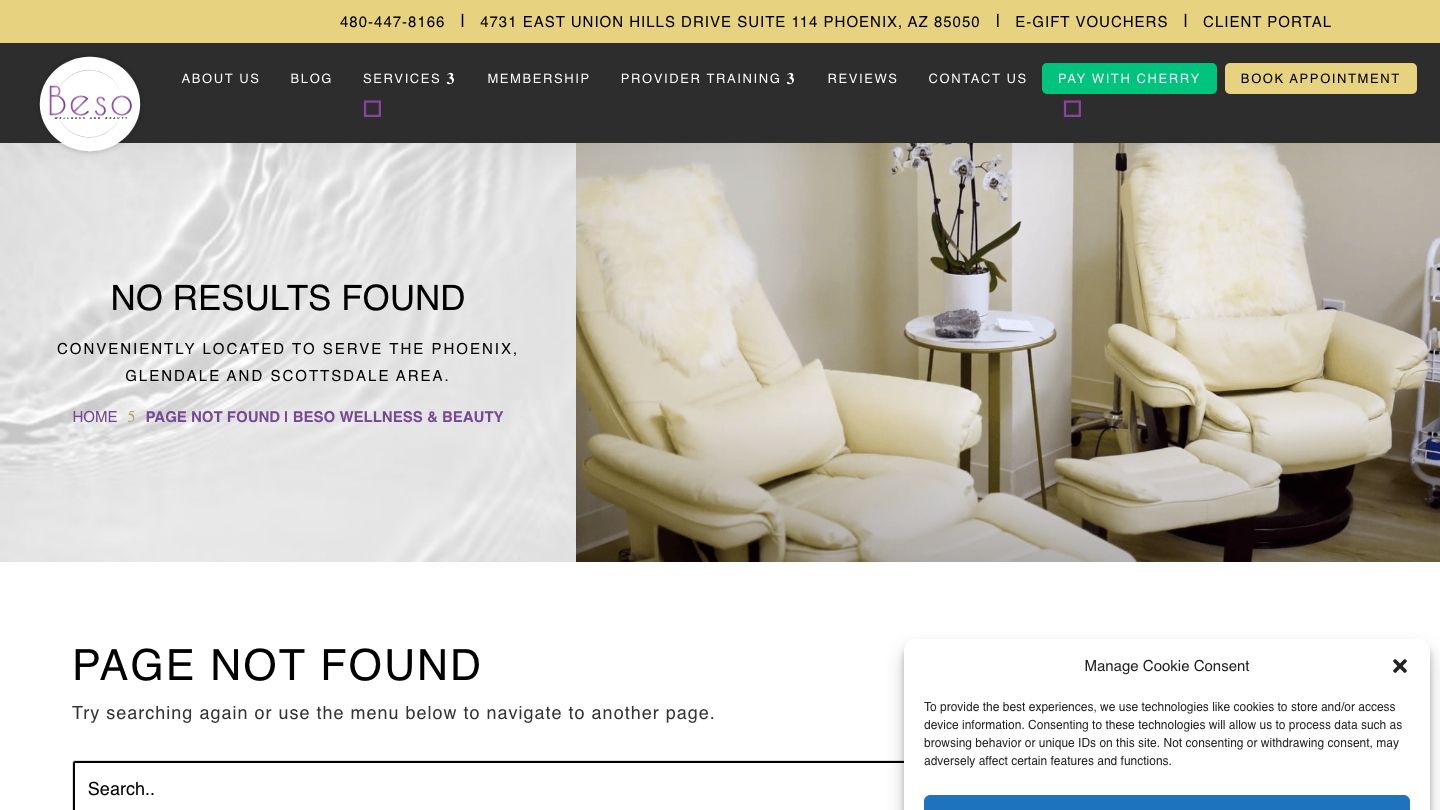
Task: Open the Blog menu item
Action: (311, 78)
